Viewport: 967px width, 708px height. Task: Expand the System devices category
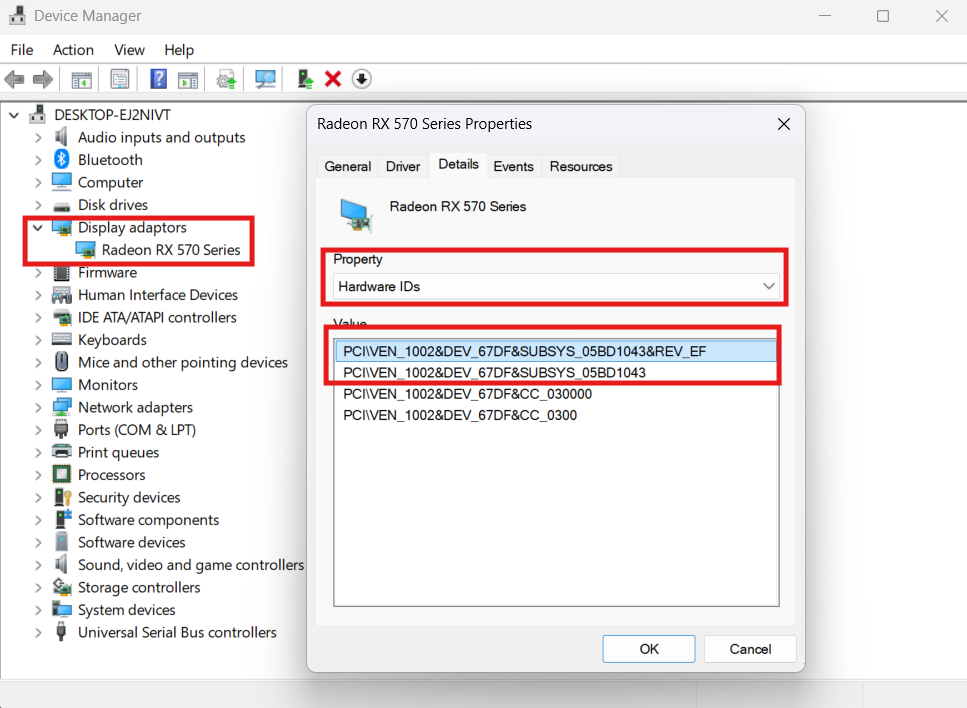pyautogui.click(x=38, y=610)
